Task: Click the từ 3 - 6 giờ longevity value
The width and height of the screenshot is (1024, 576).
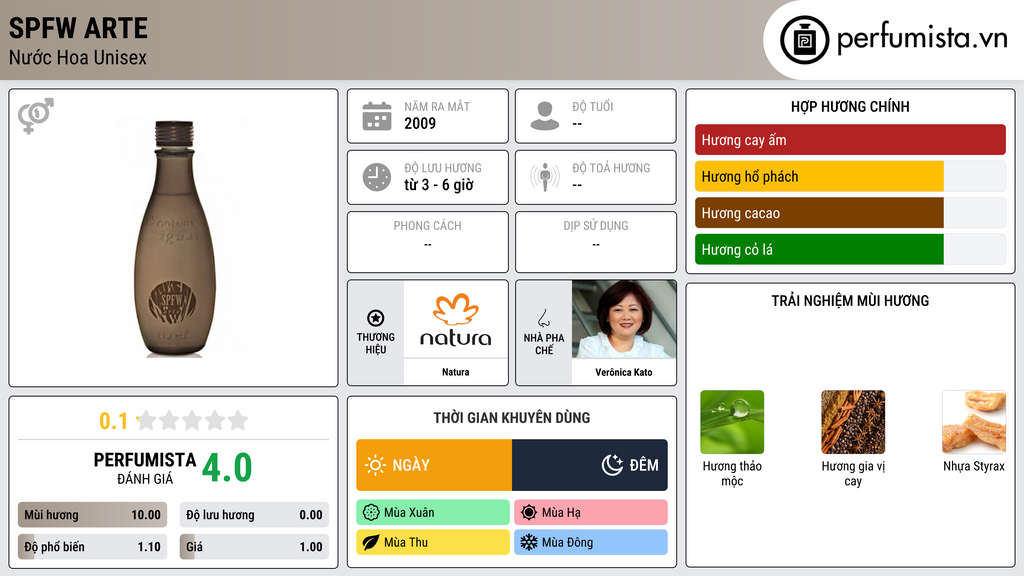Action: pos(439,185)
